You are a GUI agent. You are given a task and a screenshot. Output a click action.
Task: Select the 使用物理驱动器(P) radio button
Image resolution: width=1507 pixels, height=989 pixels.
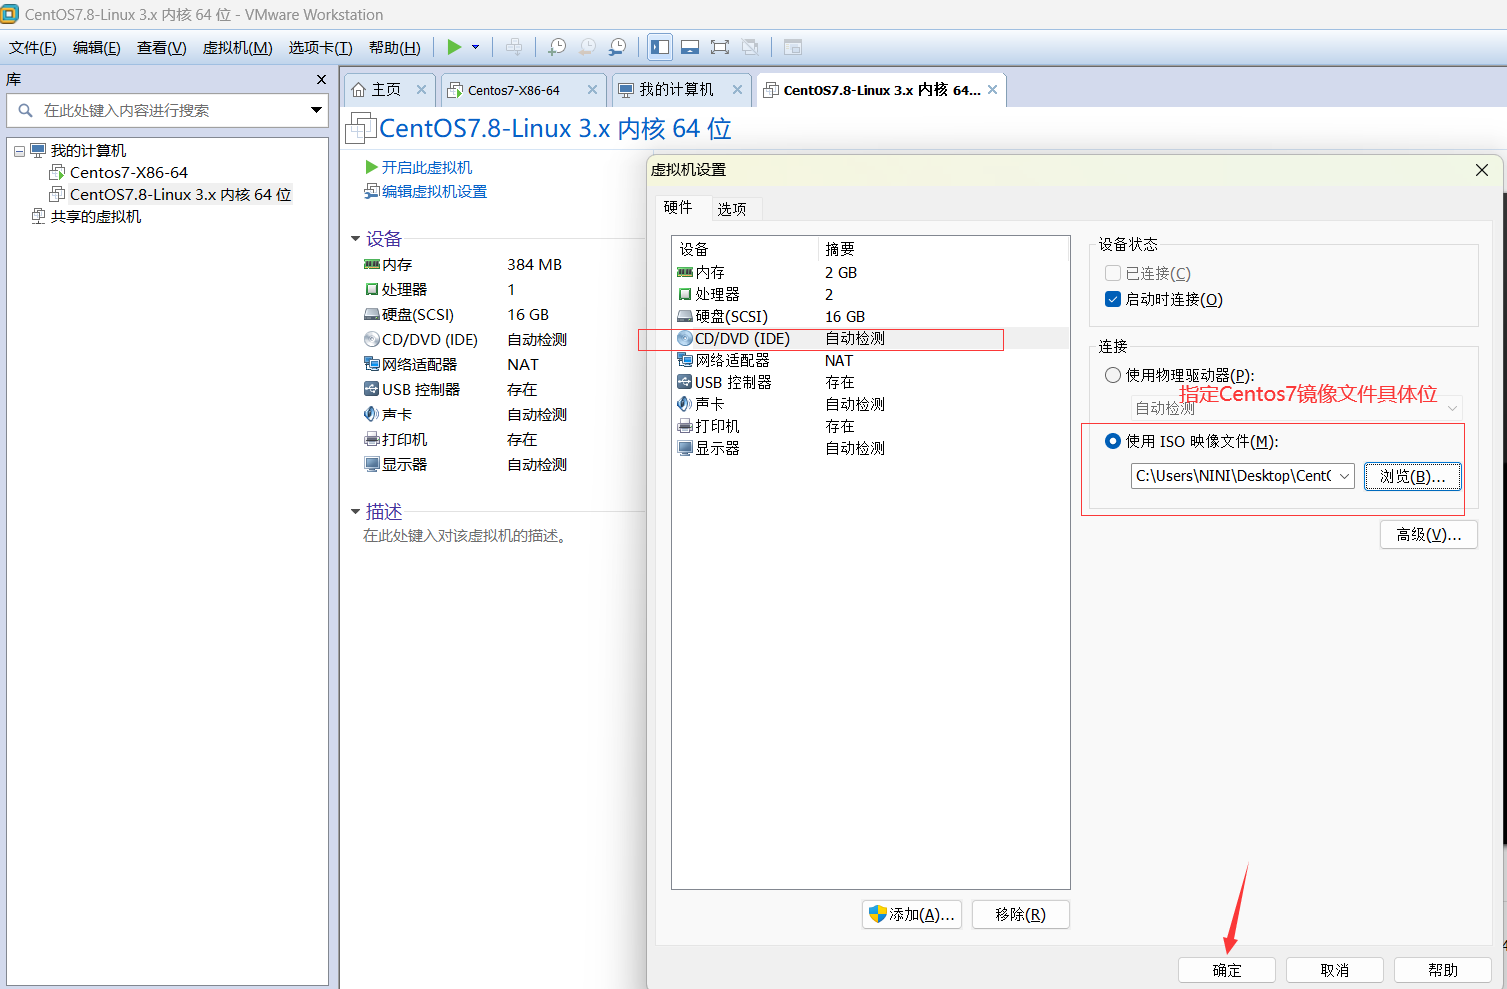(1113, 376)
